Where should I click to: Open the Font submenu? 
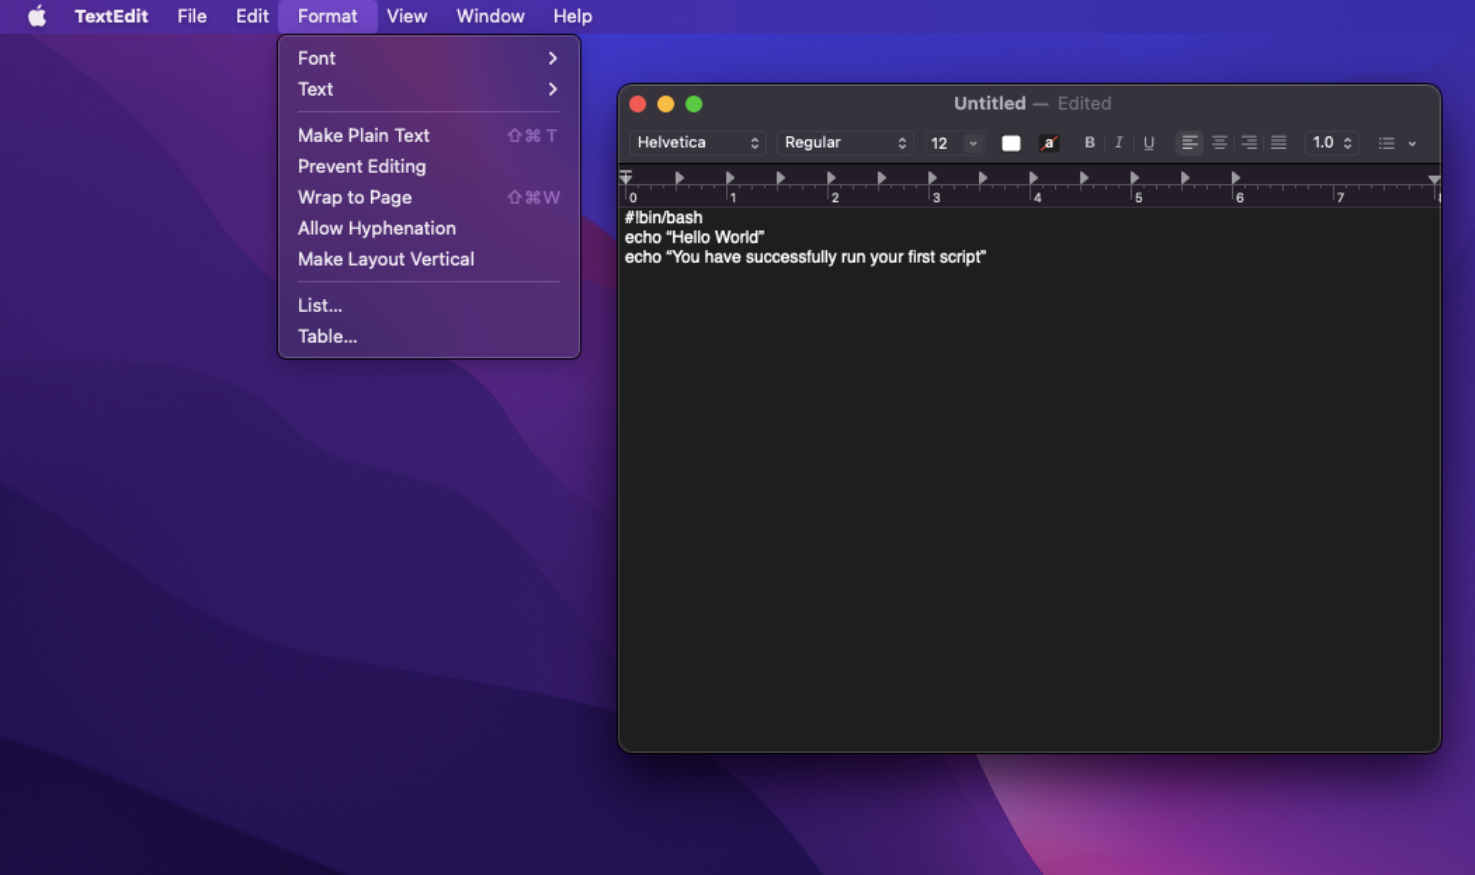(316, 58)
